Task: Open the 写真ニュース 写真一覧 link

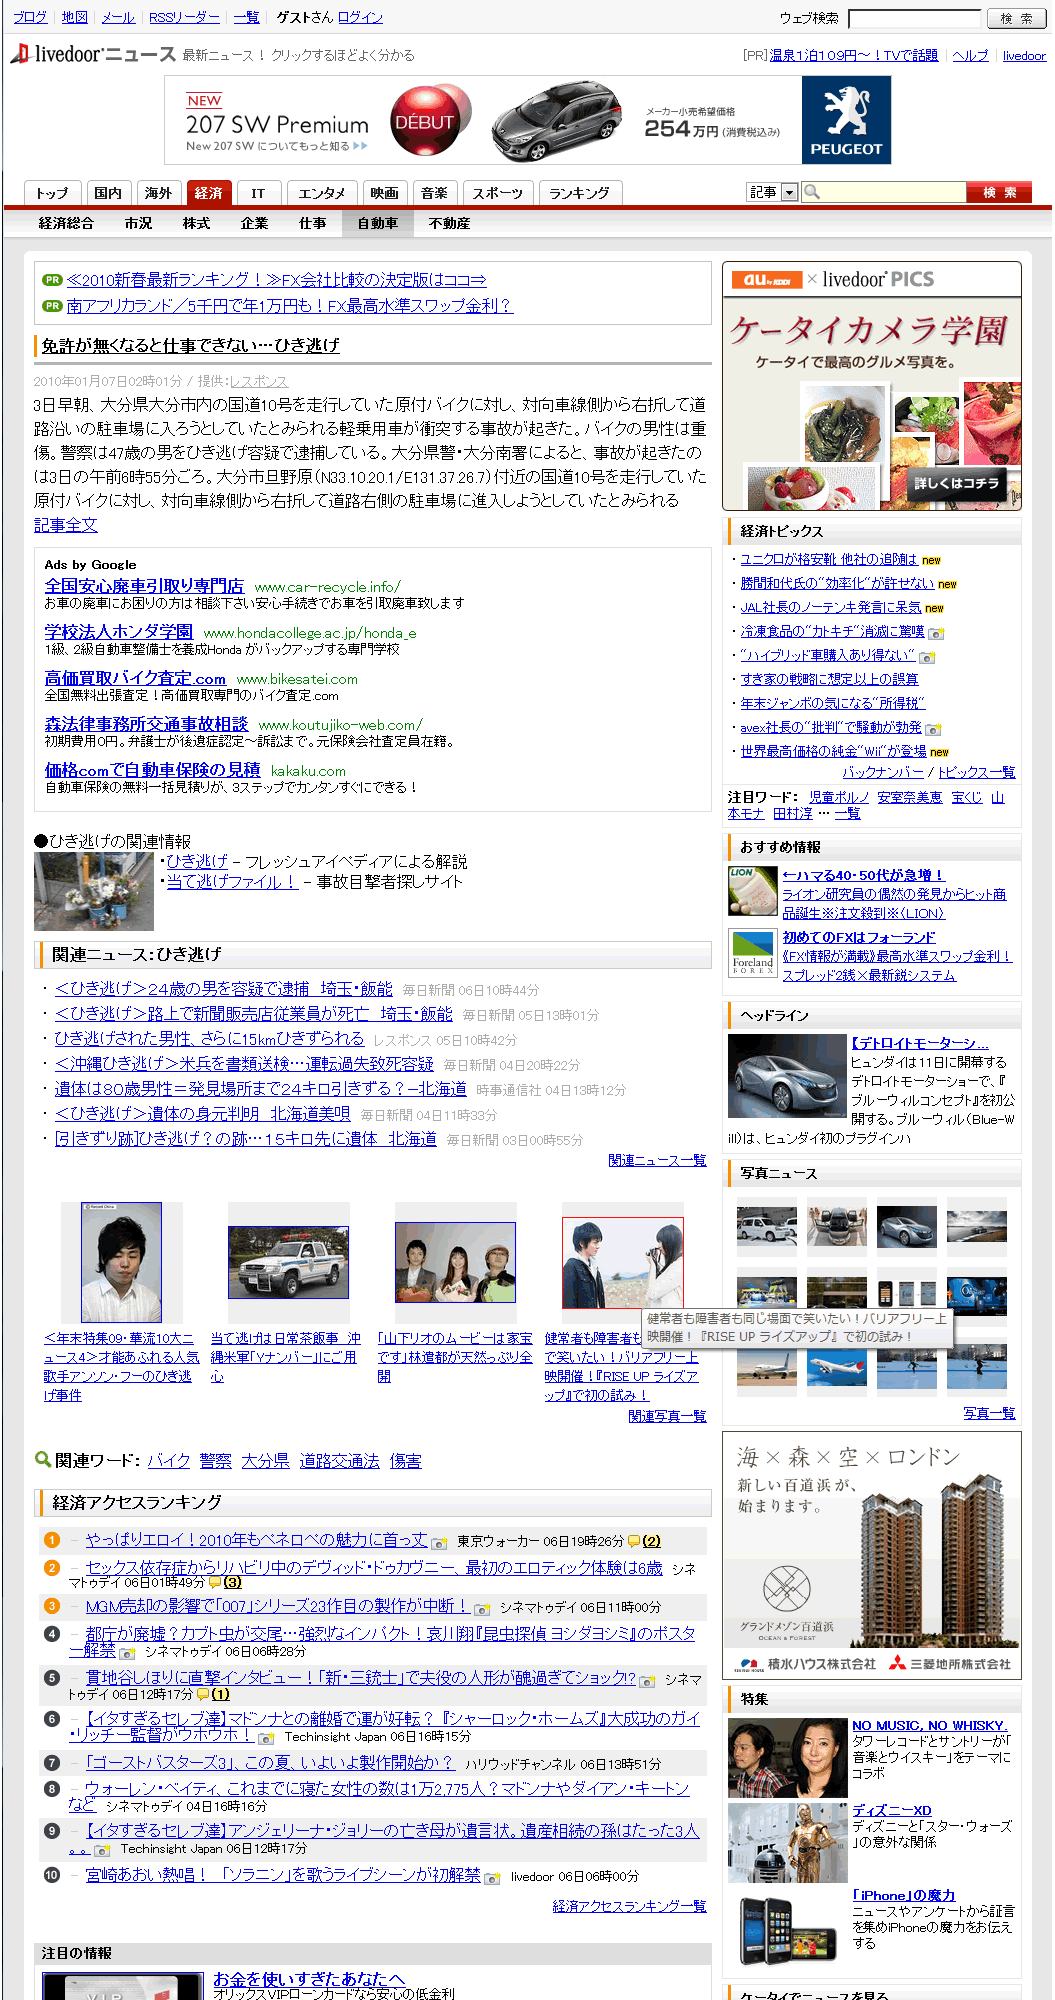Action: pyautogui.click(x=989, y=1413)
